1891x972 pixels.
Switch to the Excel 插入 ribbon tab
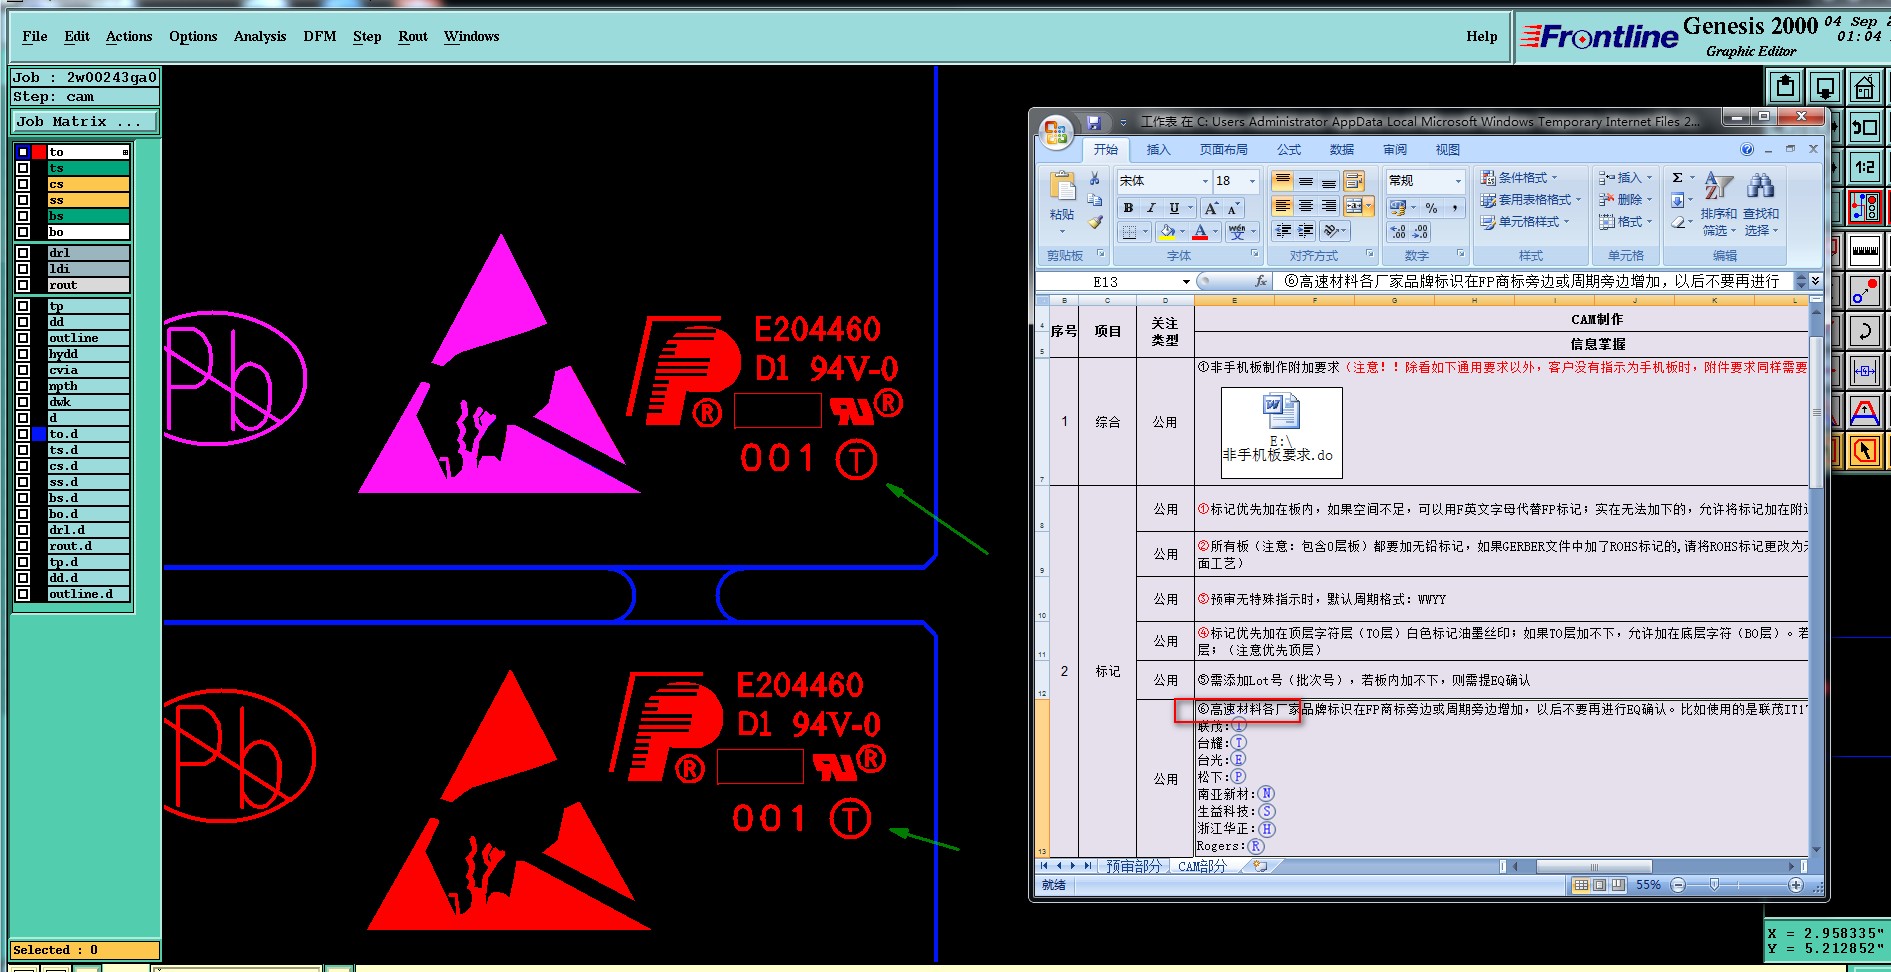click(1158, 150)
